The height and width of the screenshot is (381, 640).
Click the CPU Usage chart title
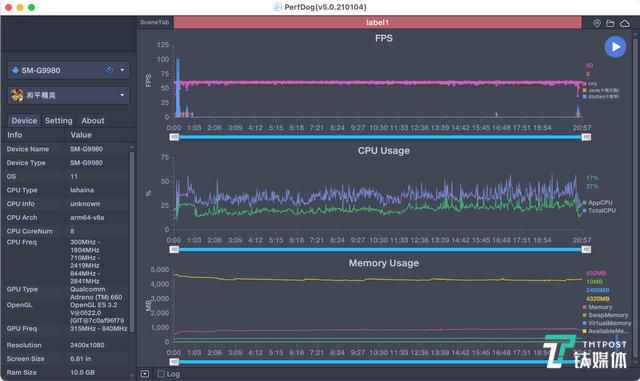pos(384,151)
